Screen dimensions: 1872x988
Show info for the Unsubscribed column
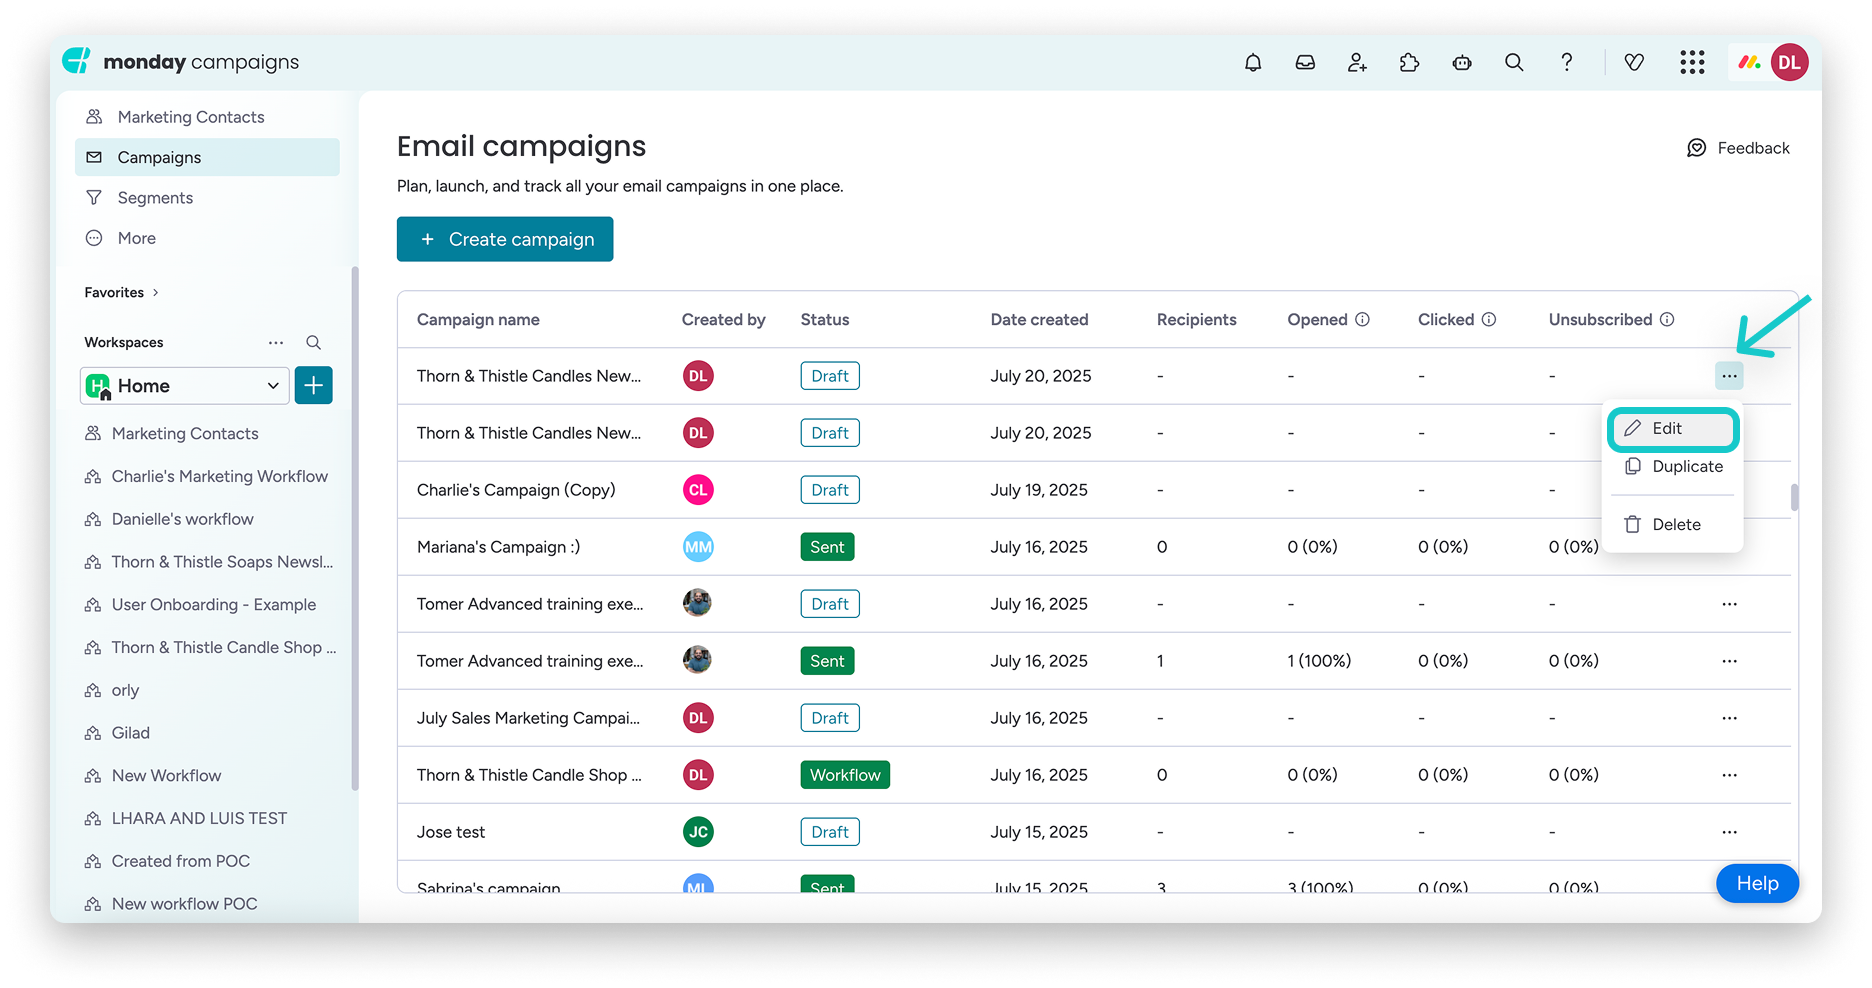point(1667,320)
